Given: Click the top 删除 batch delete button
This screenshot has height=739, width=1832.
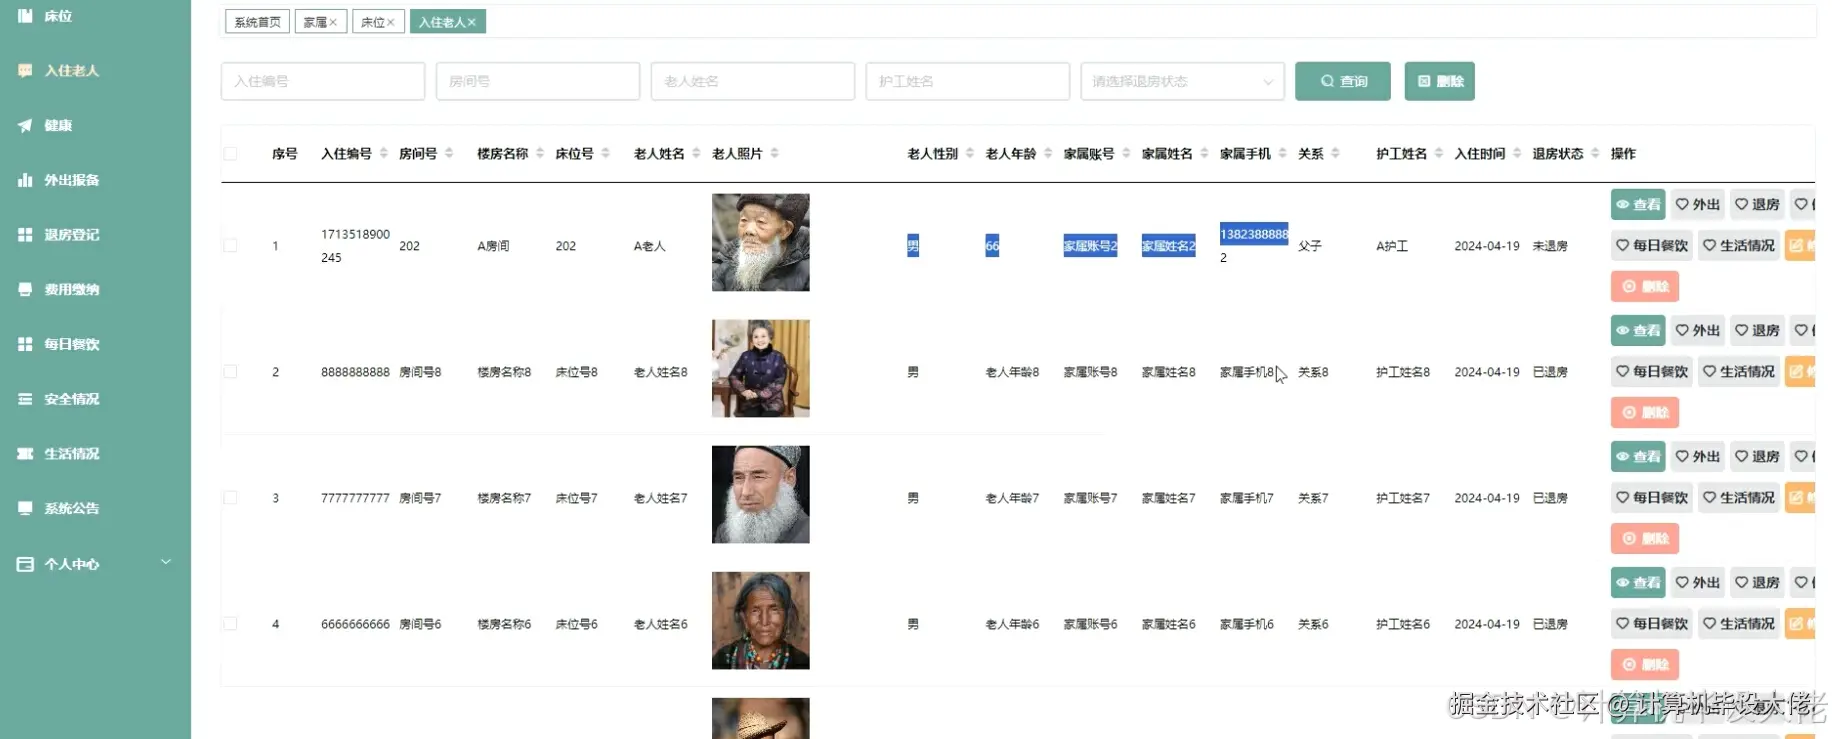Looking at the screenshot, I should click(1440, 81).
